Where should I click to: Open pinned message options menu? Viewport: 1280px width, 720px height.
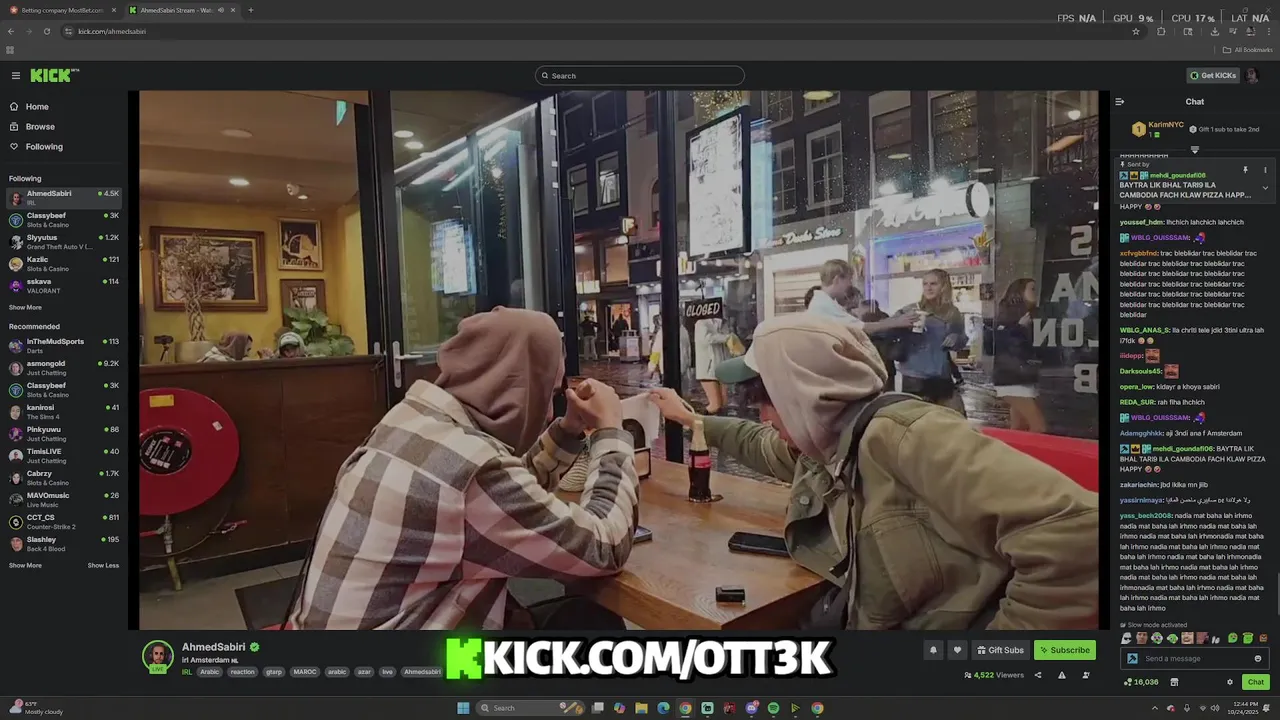1265,170
